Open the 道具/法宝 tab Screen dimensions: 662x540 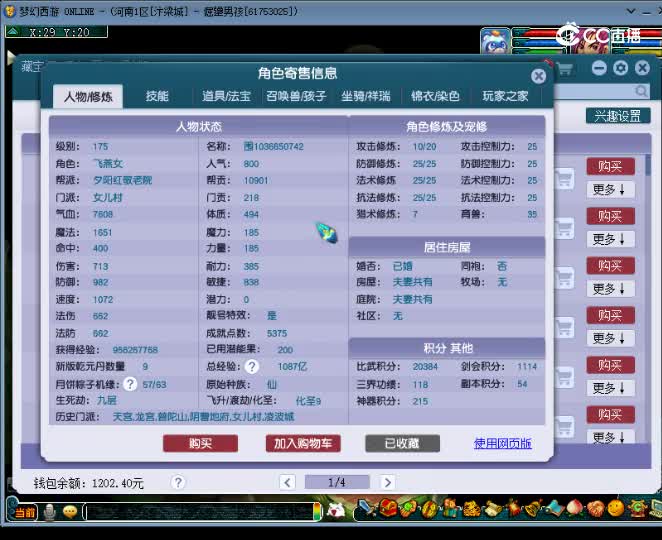pos(226,96)
